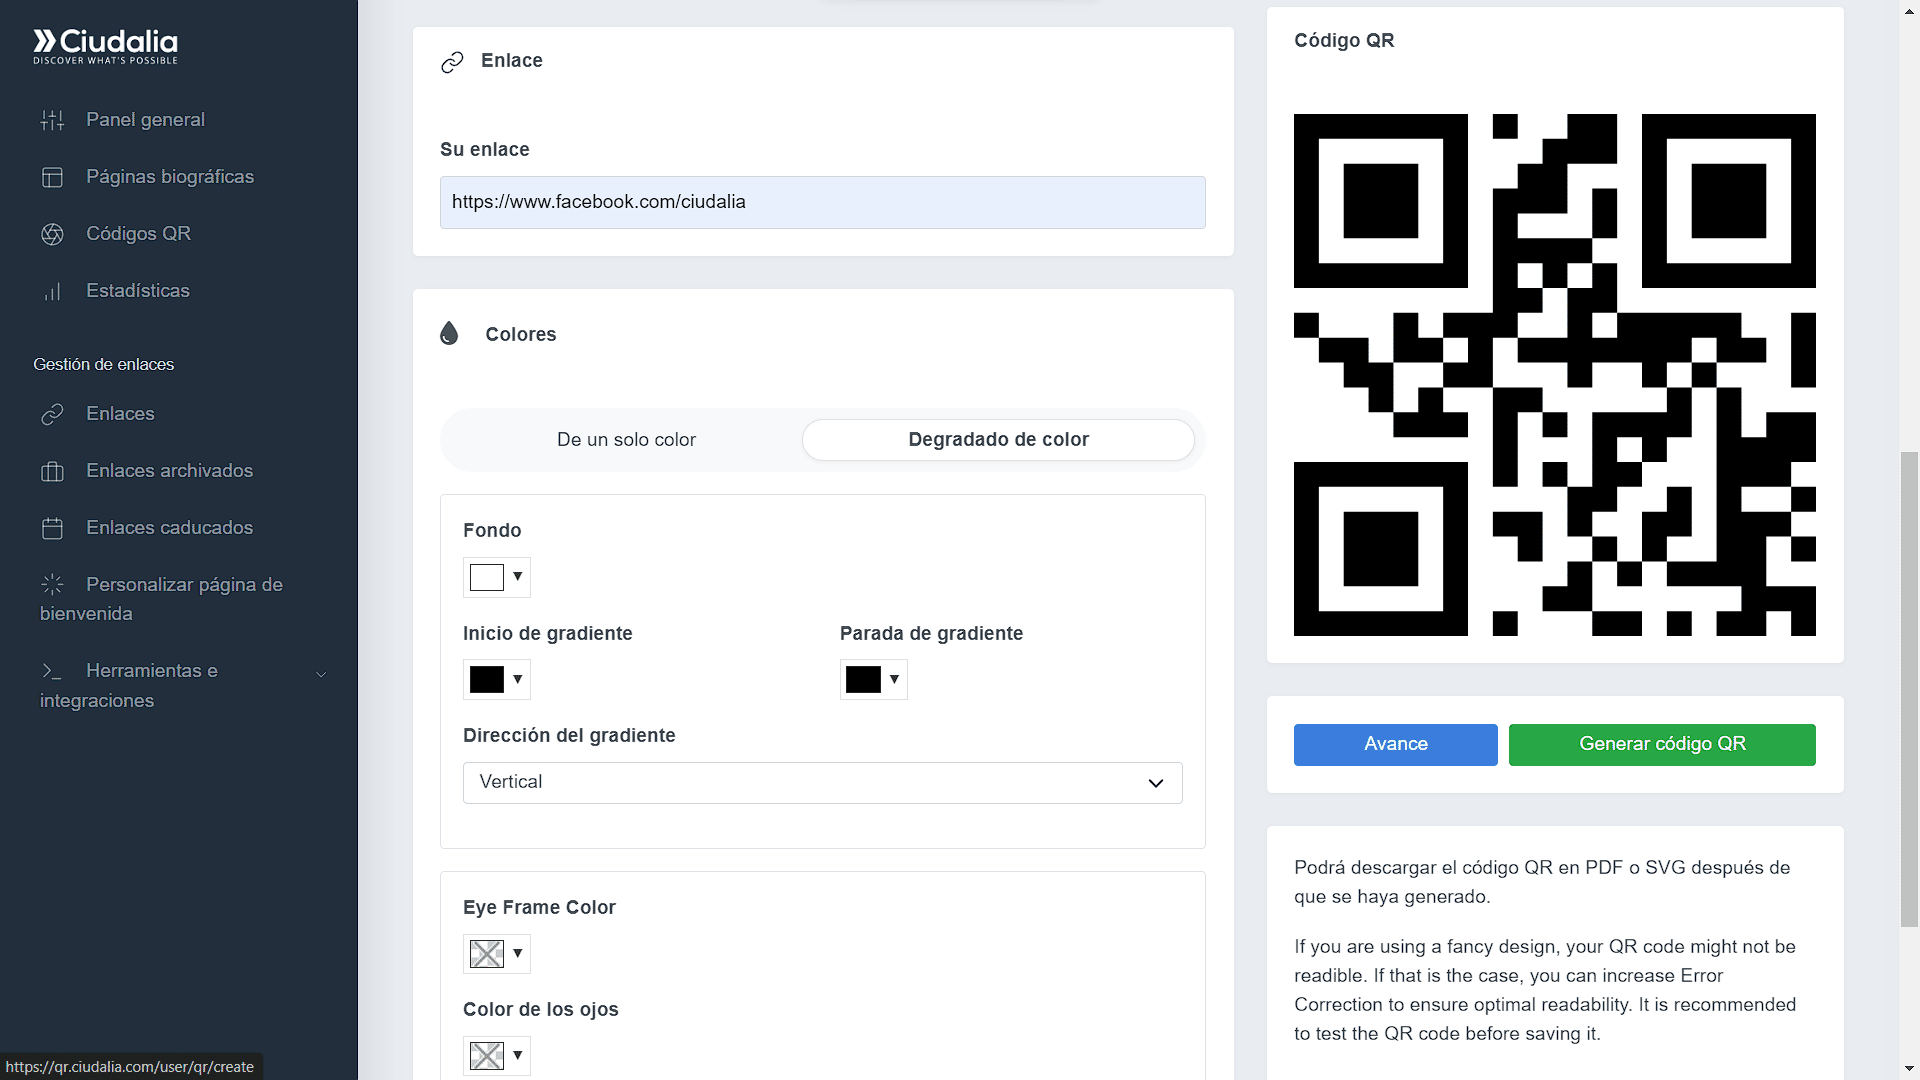Pick the Parada de gradiente color swatch
Viewport: 1920px width, 1080px height.
(873, 680)
